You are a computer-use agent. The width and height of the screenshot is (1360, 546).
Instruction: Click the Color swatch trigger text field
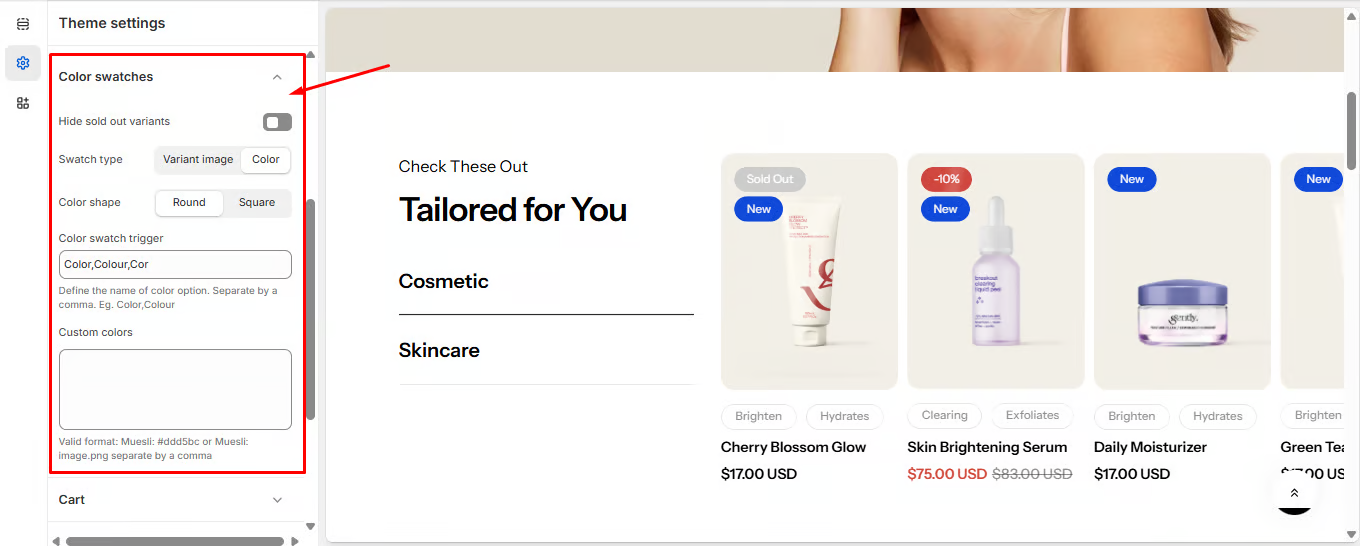(175, 264)
